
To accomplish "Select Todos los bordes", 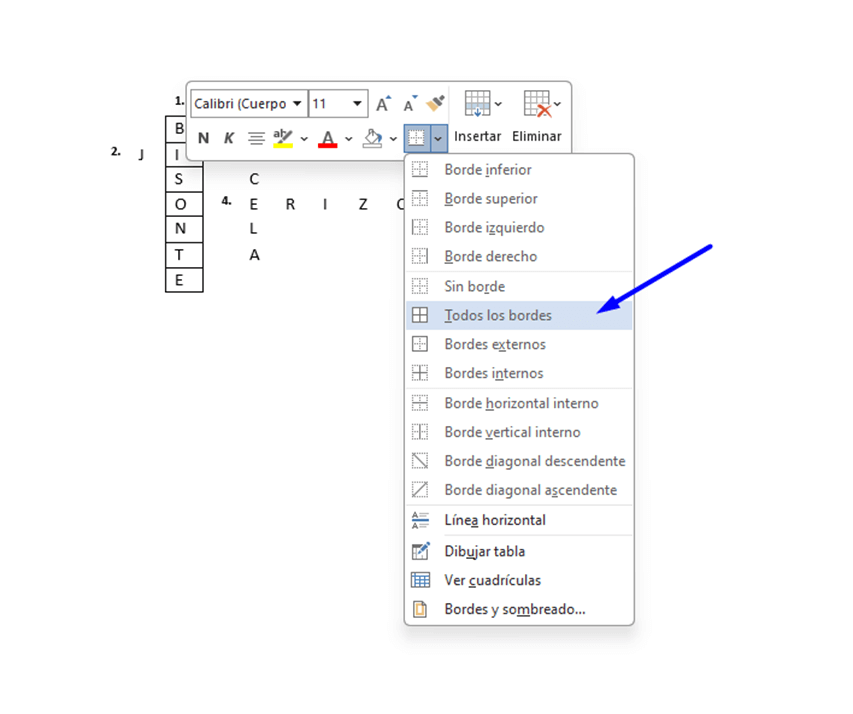I will pyautogui.click(x=519, y=315).
